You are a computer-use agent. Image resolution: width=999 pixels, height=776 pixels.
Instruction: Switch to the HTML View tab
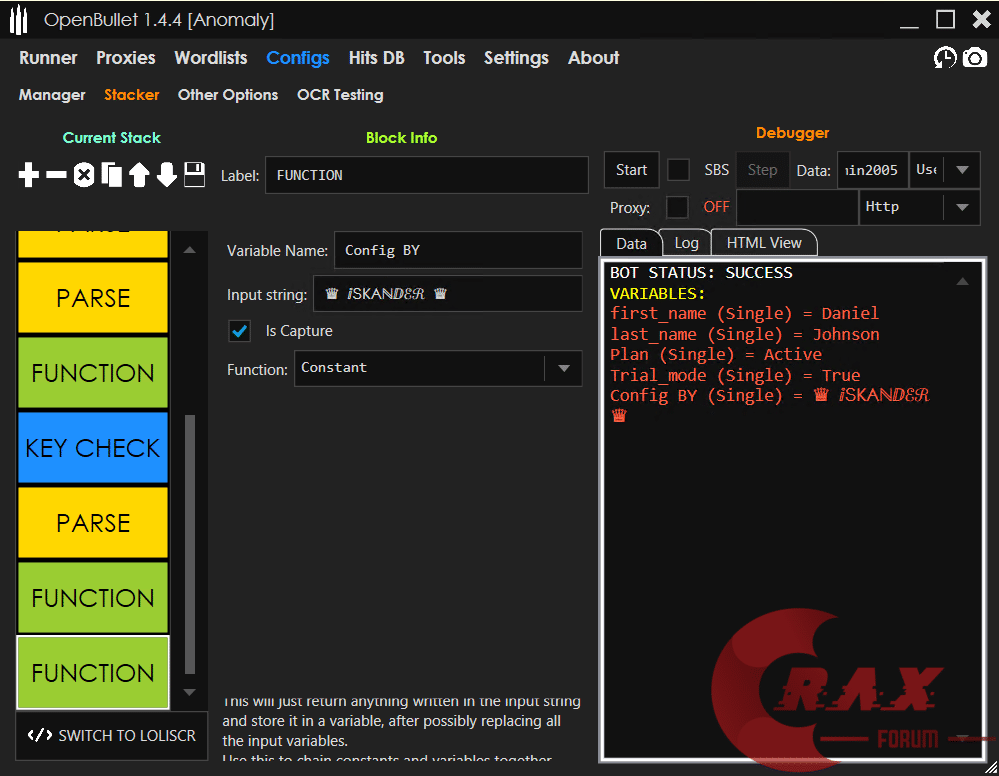pyautogui.click(x=763, y=242)
